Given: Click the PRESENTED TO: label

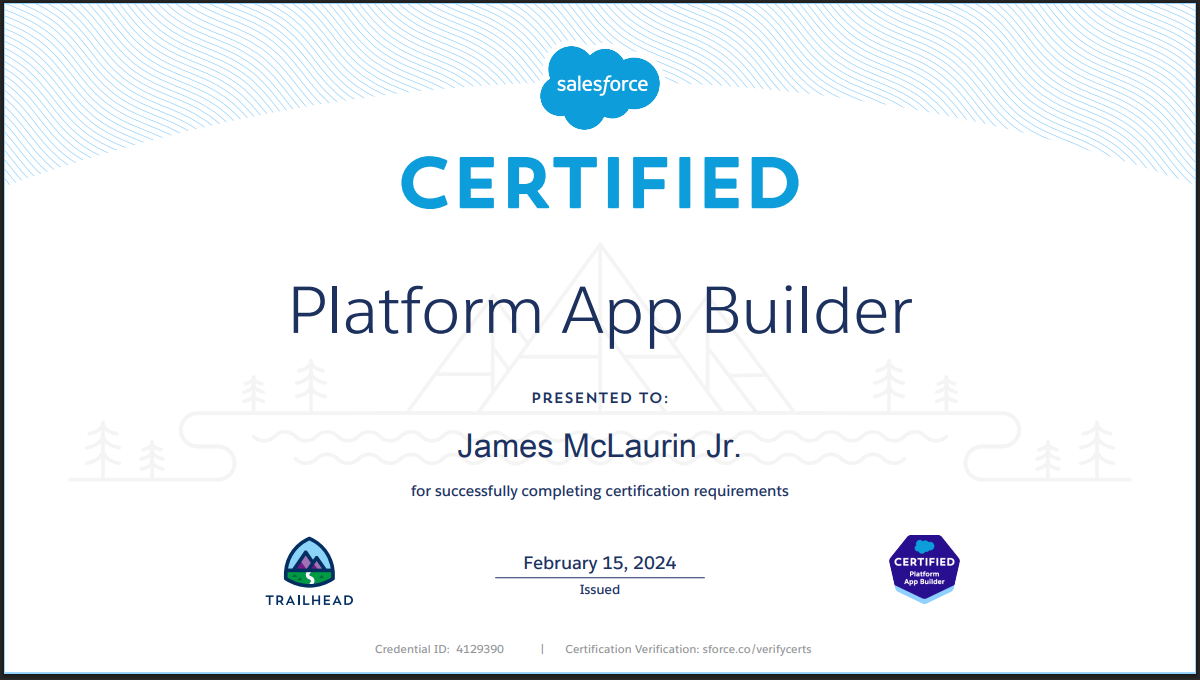Looking at the screenshot, I should coord(600,398).
